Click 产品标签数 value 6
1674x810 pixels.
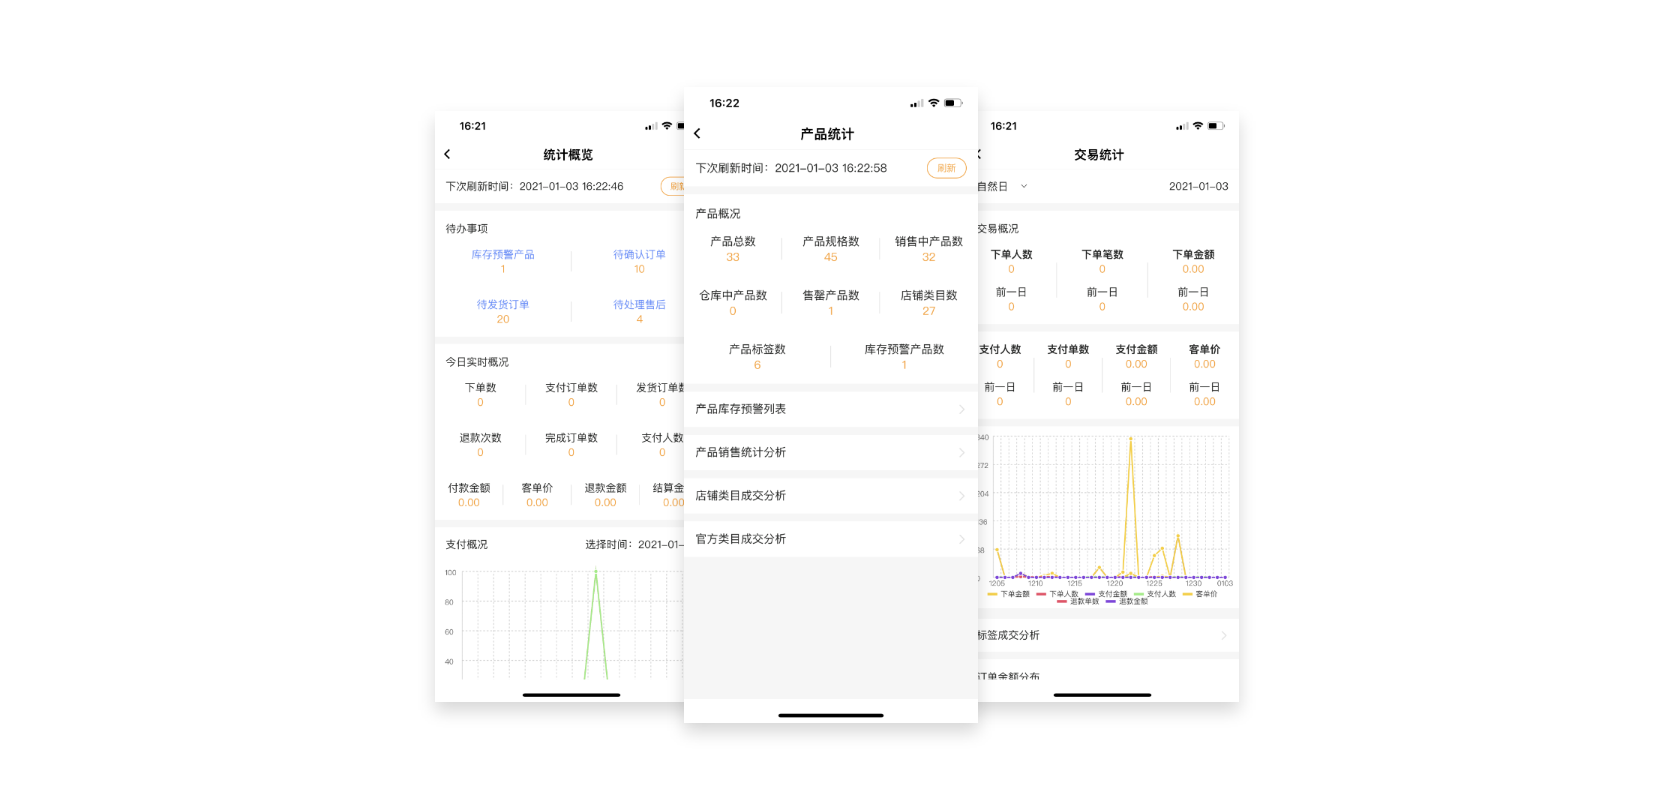coord(757,365)
